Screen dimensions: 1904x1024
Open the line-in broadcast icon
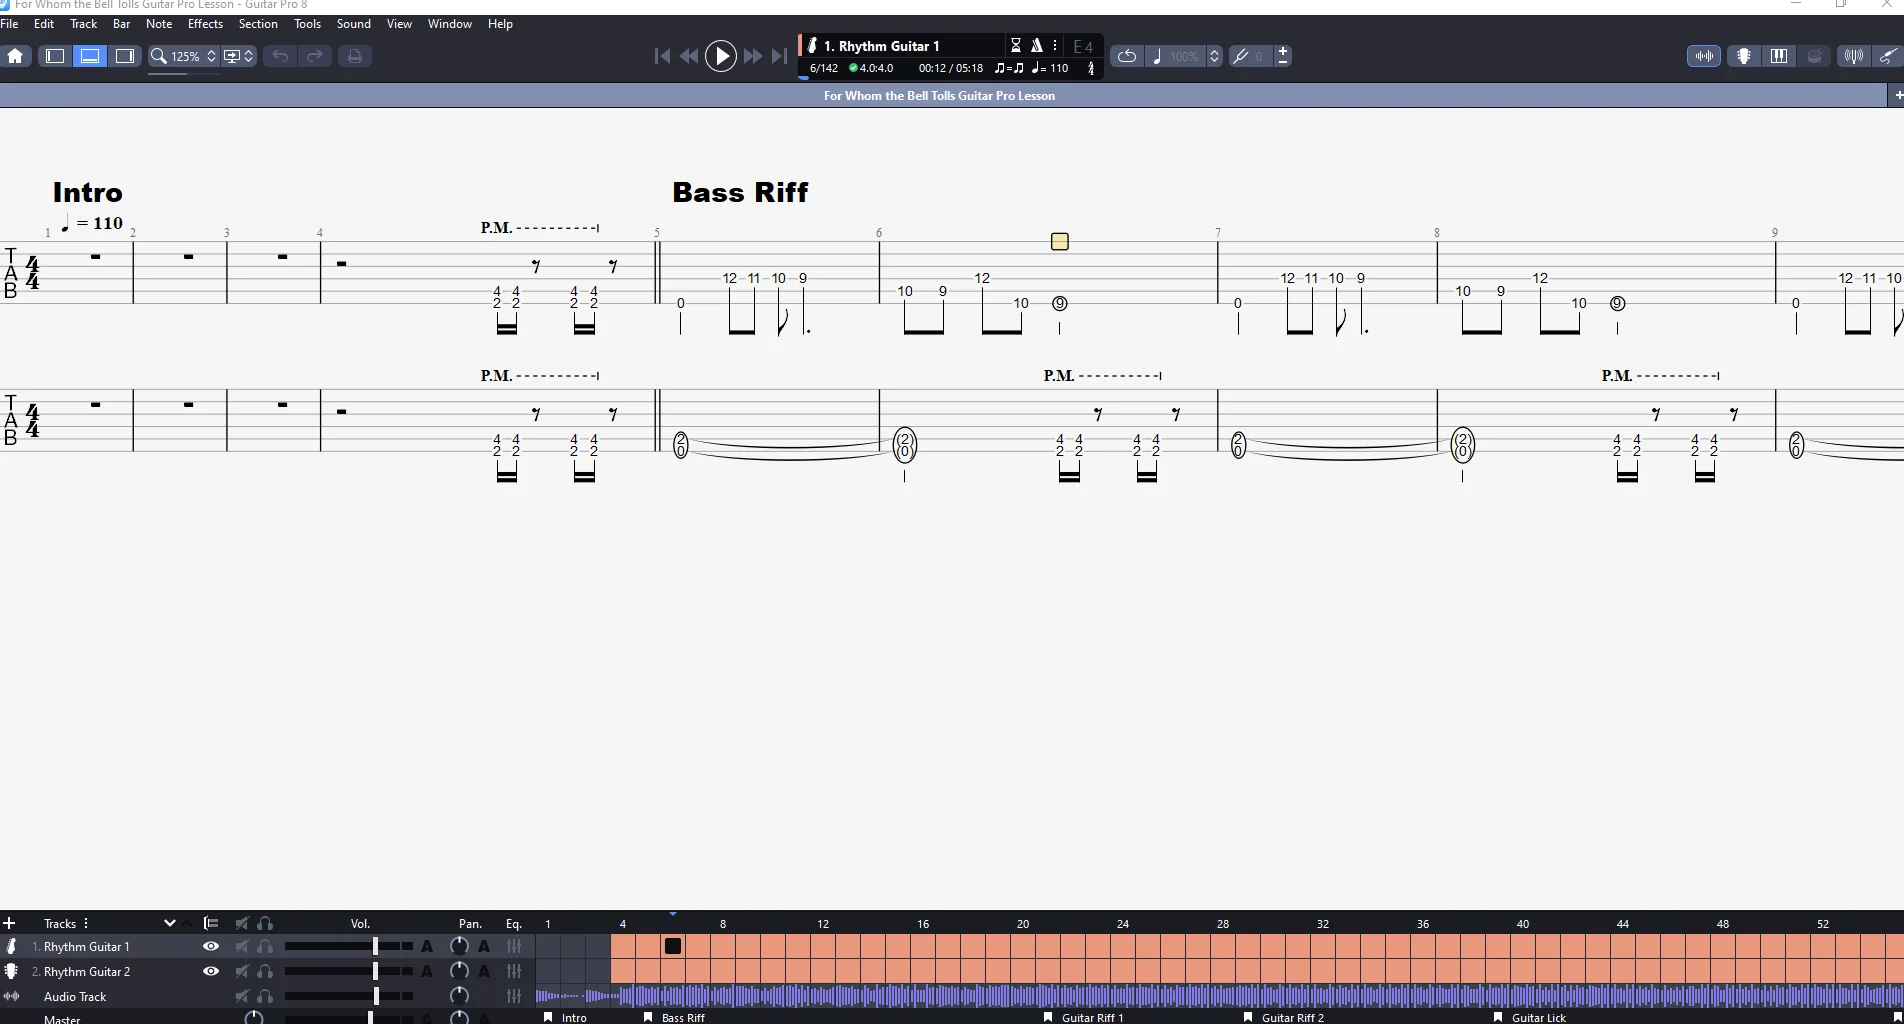click(1853, 56)
